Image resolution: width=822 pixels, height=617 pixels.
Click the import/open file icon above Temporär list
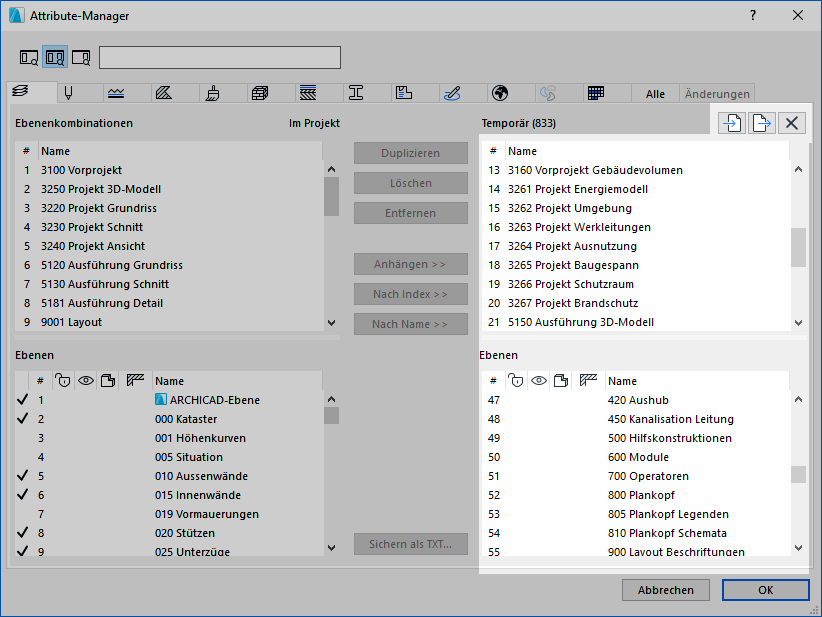(731, 123)
